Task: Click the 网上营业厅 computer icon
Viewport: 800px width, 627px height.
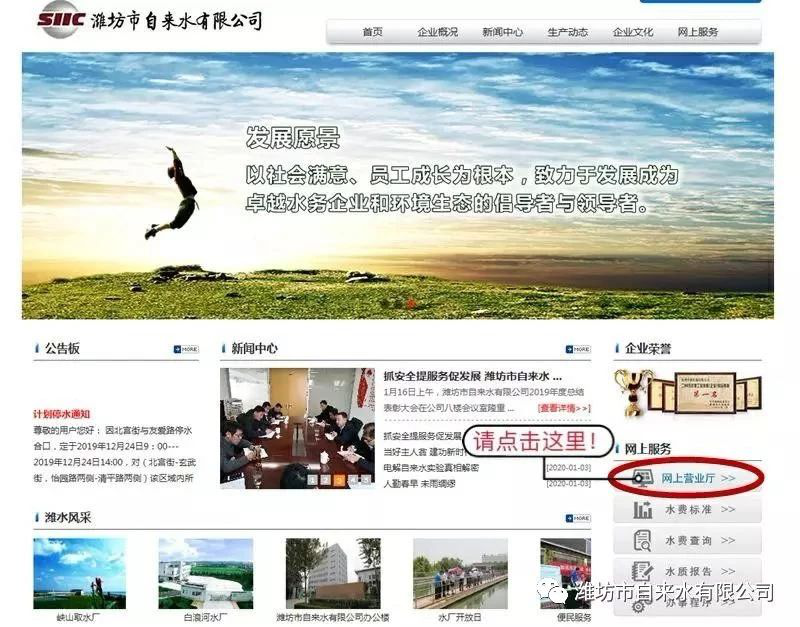Action: coord(641,478)
